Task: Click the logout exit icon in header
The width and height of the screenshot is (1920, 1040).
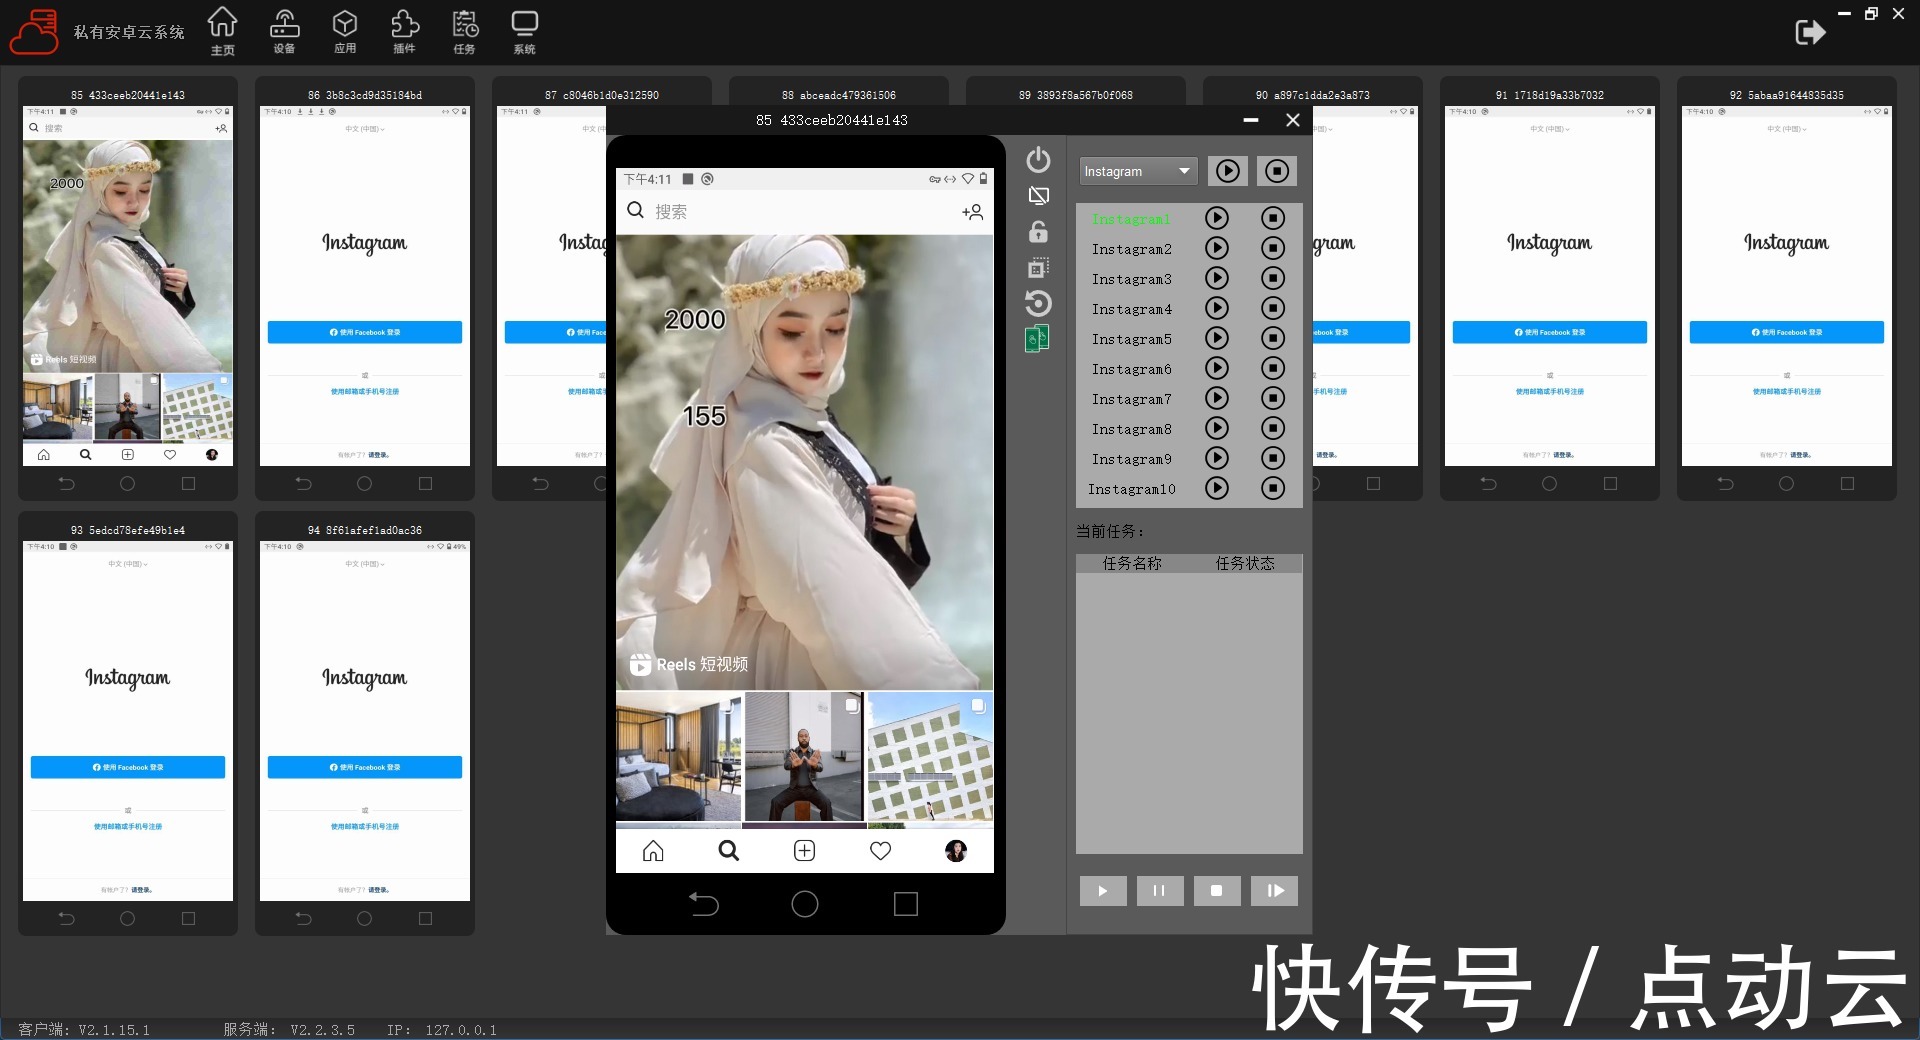Action: [1810, 33]
